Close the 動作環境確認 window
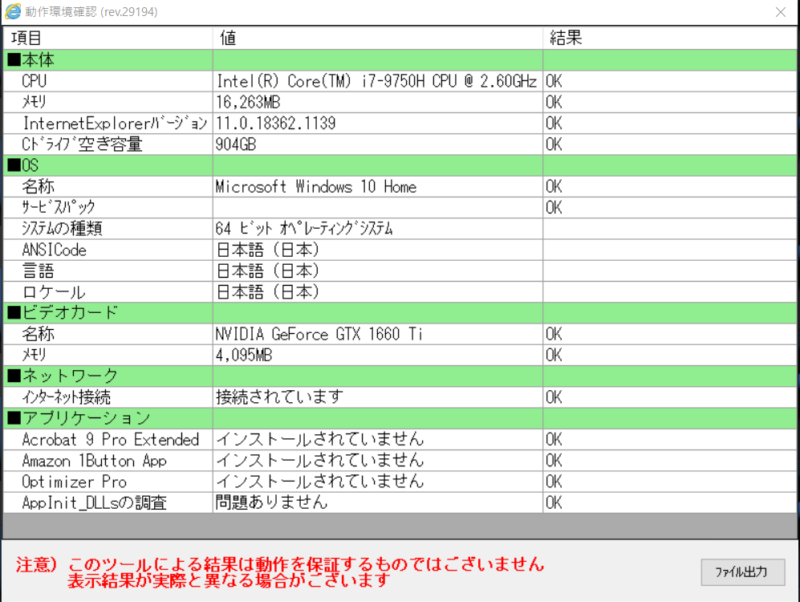 click(x=781, y=12)
